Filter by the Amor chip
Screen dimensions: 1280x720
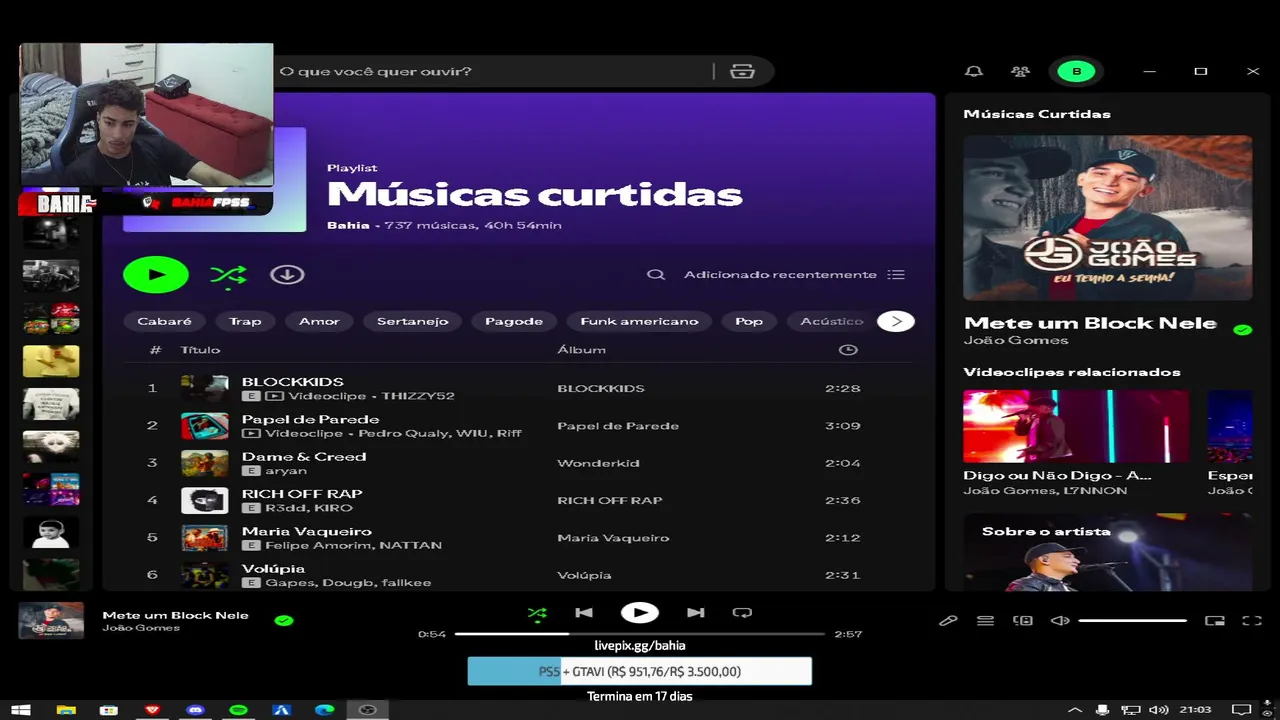(319, 321)
